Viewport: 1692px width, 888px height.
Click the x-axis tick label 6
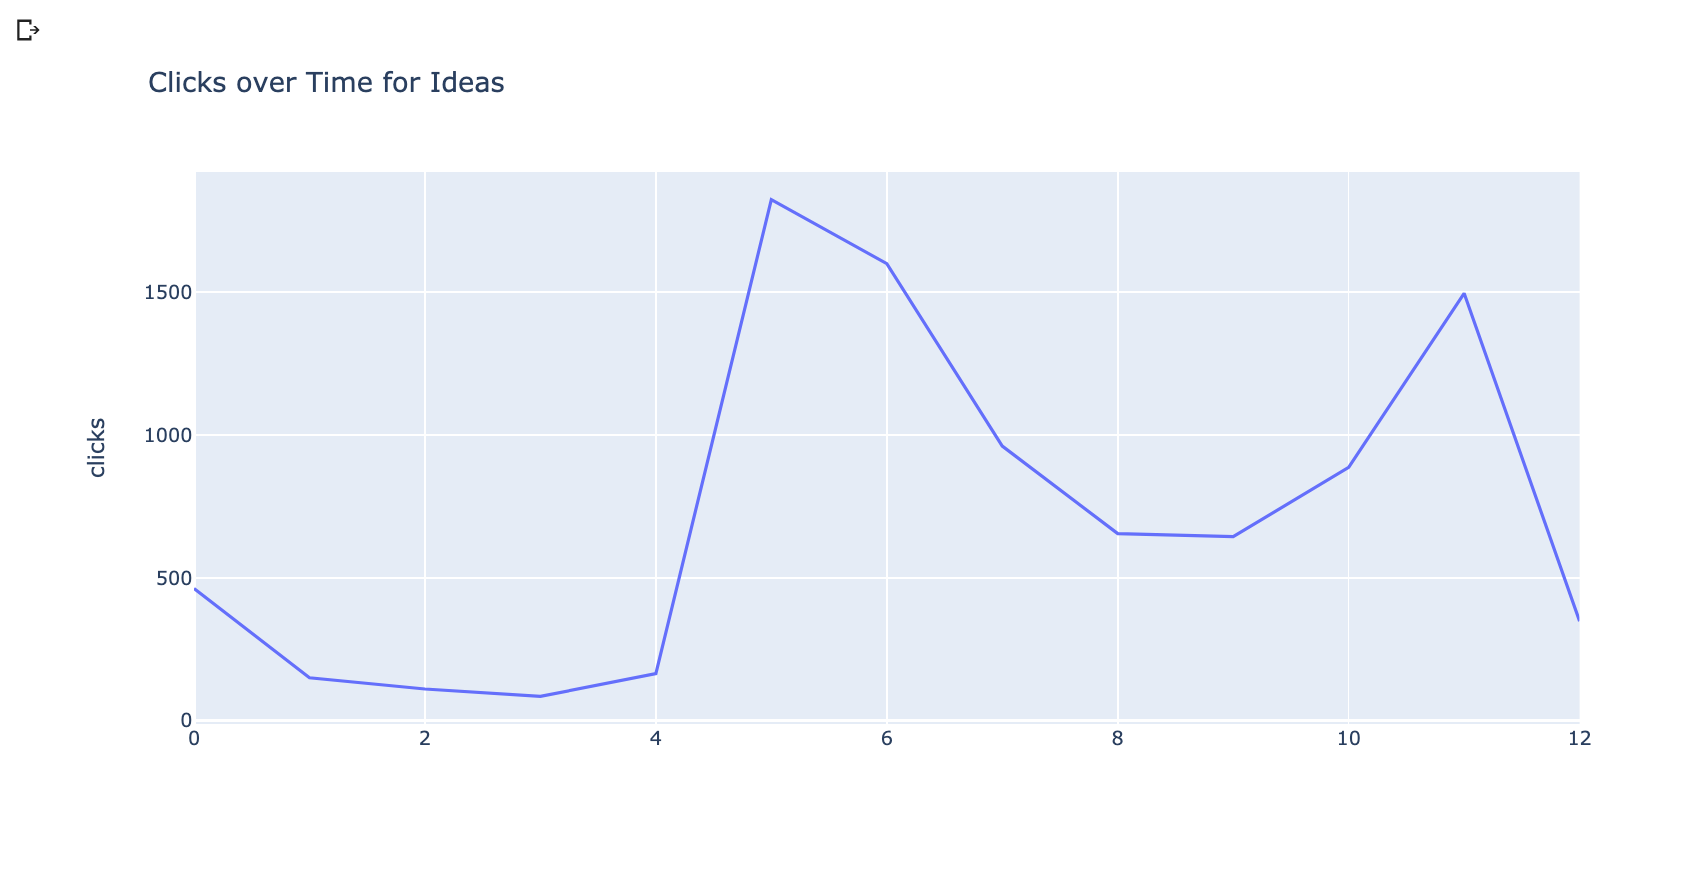886,739
